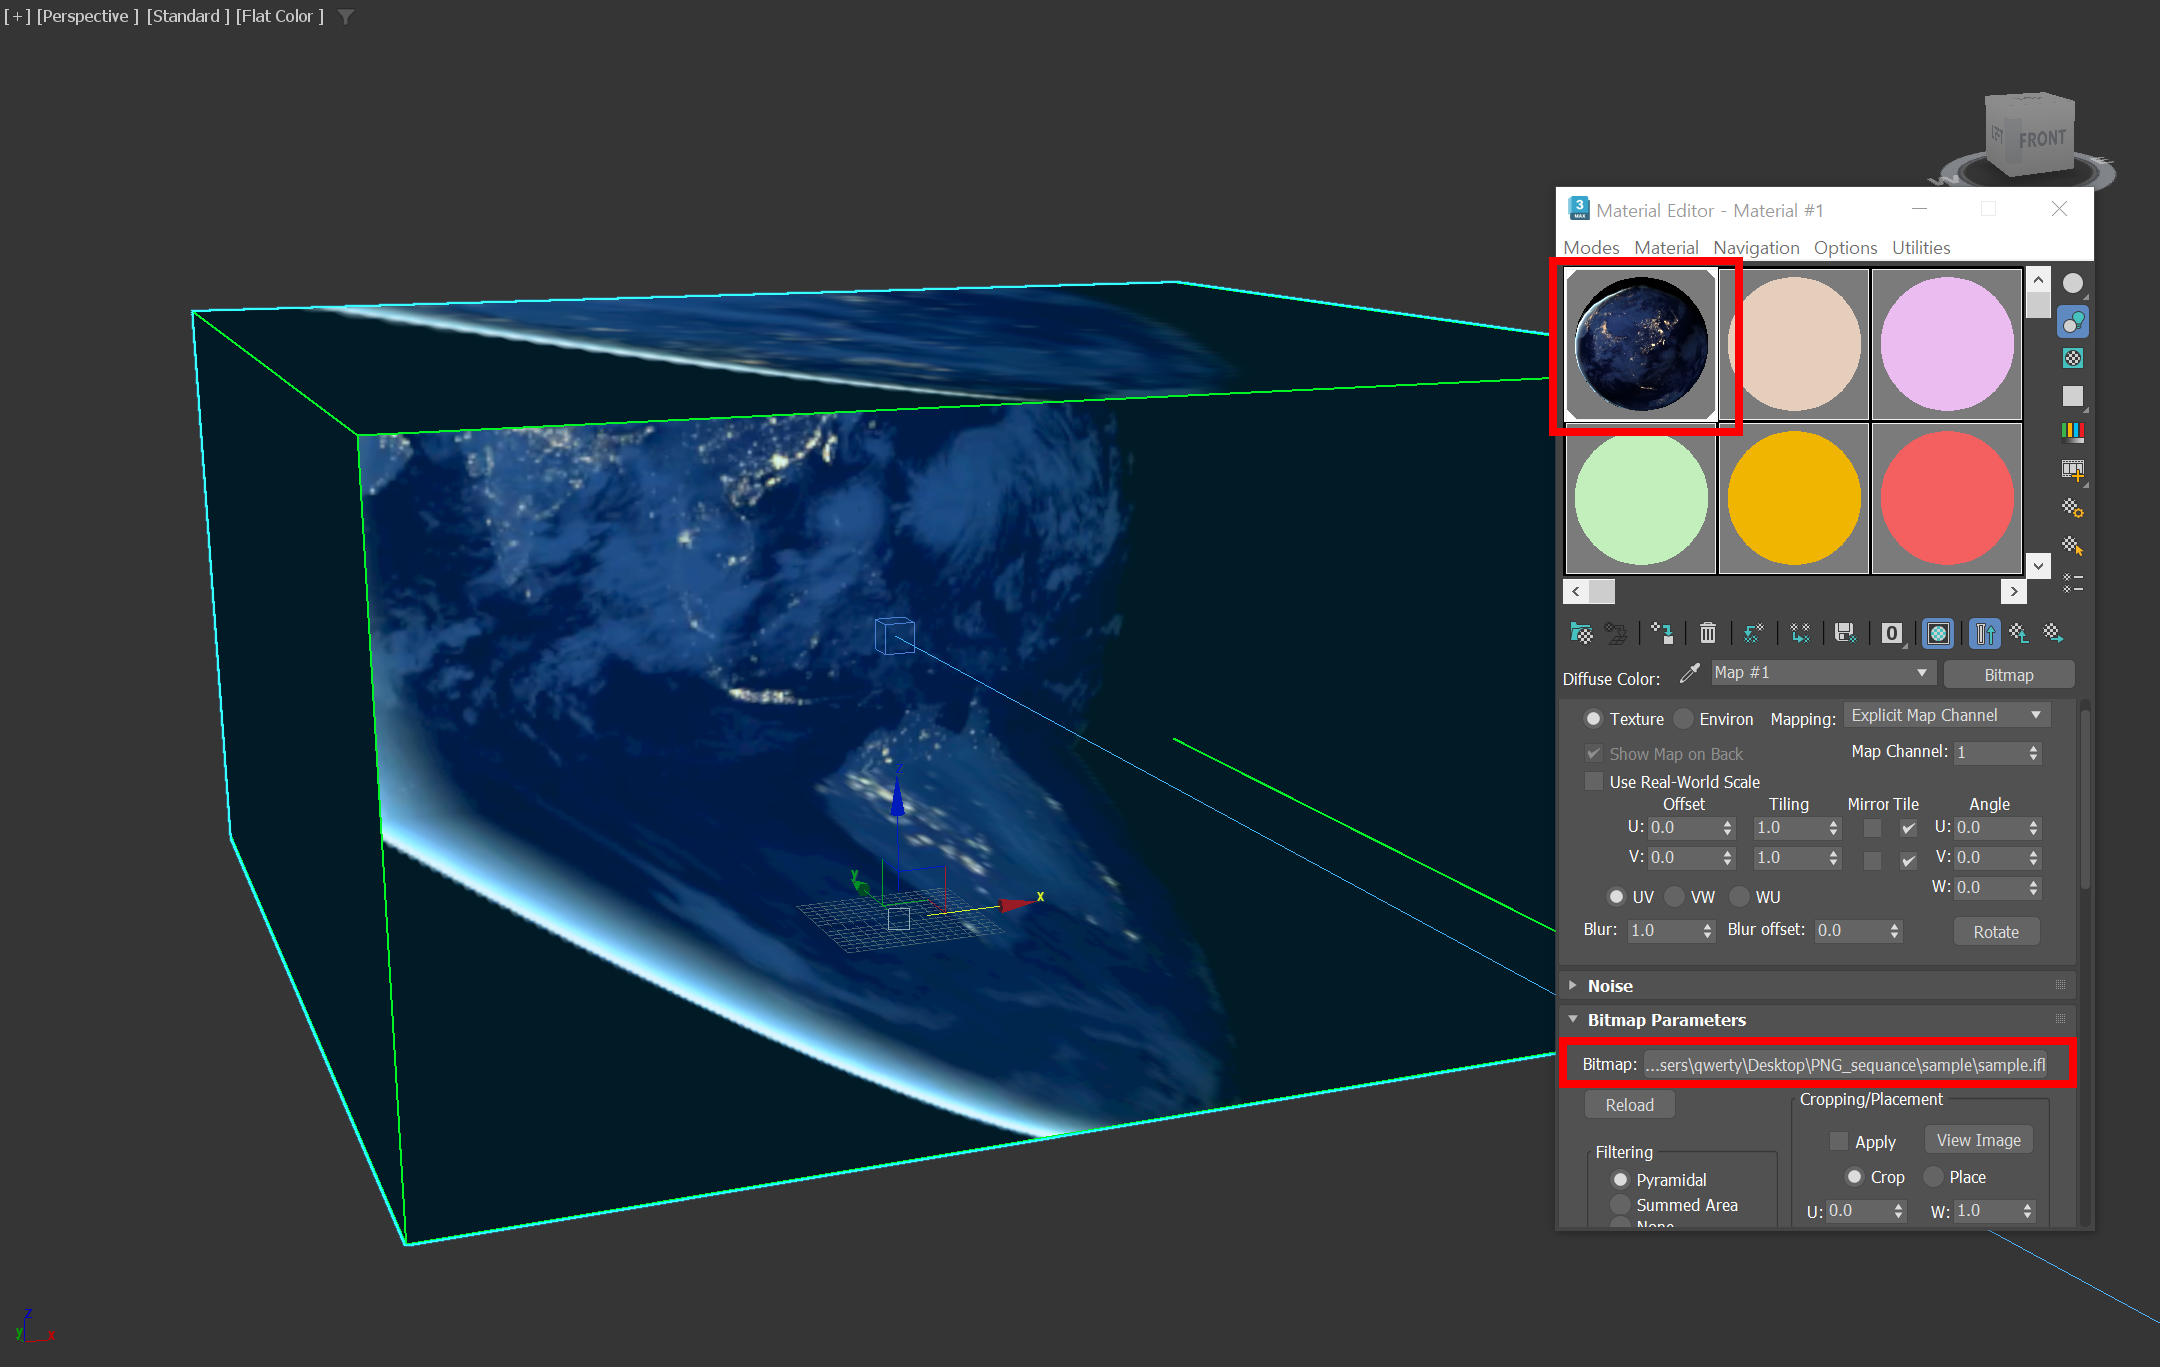The width and height of the screenshot is (2160, 1367).
Task: Open Explicit Map Channel mapping dropdown
Action: coord(1946,716)
